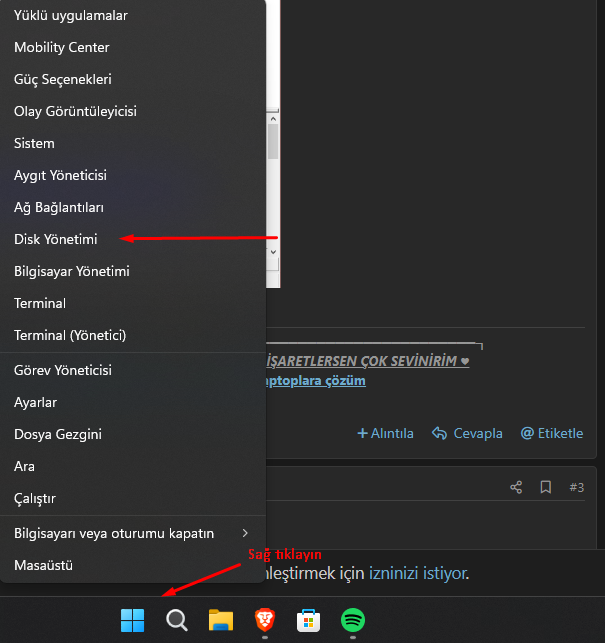Open Mobility Center from menu
This screenshot has height=643, width=605.
(133, 48)
